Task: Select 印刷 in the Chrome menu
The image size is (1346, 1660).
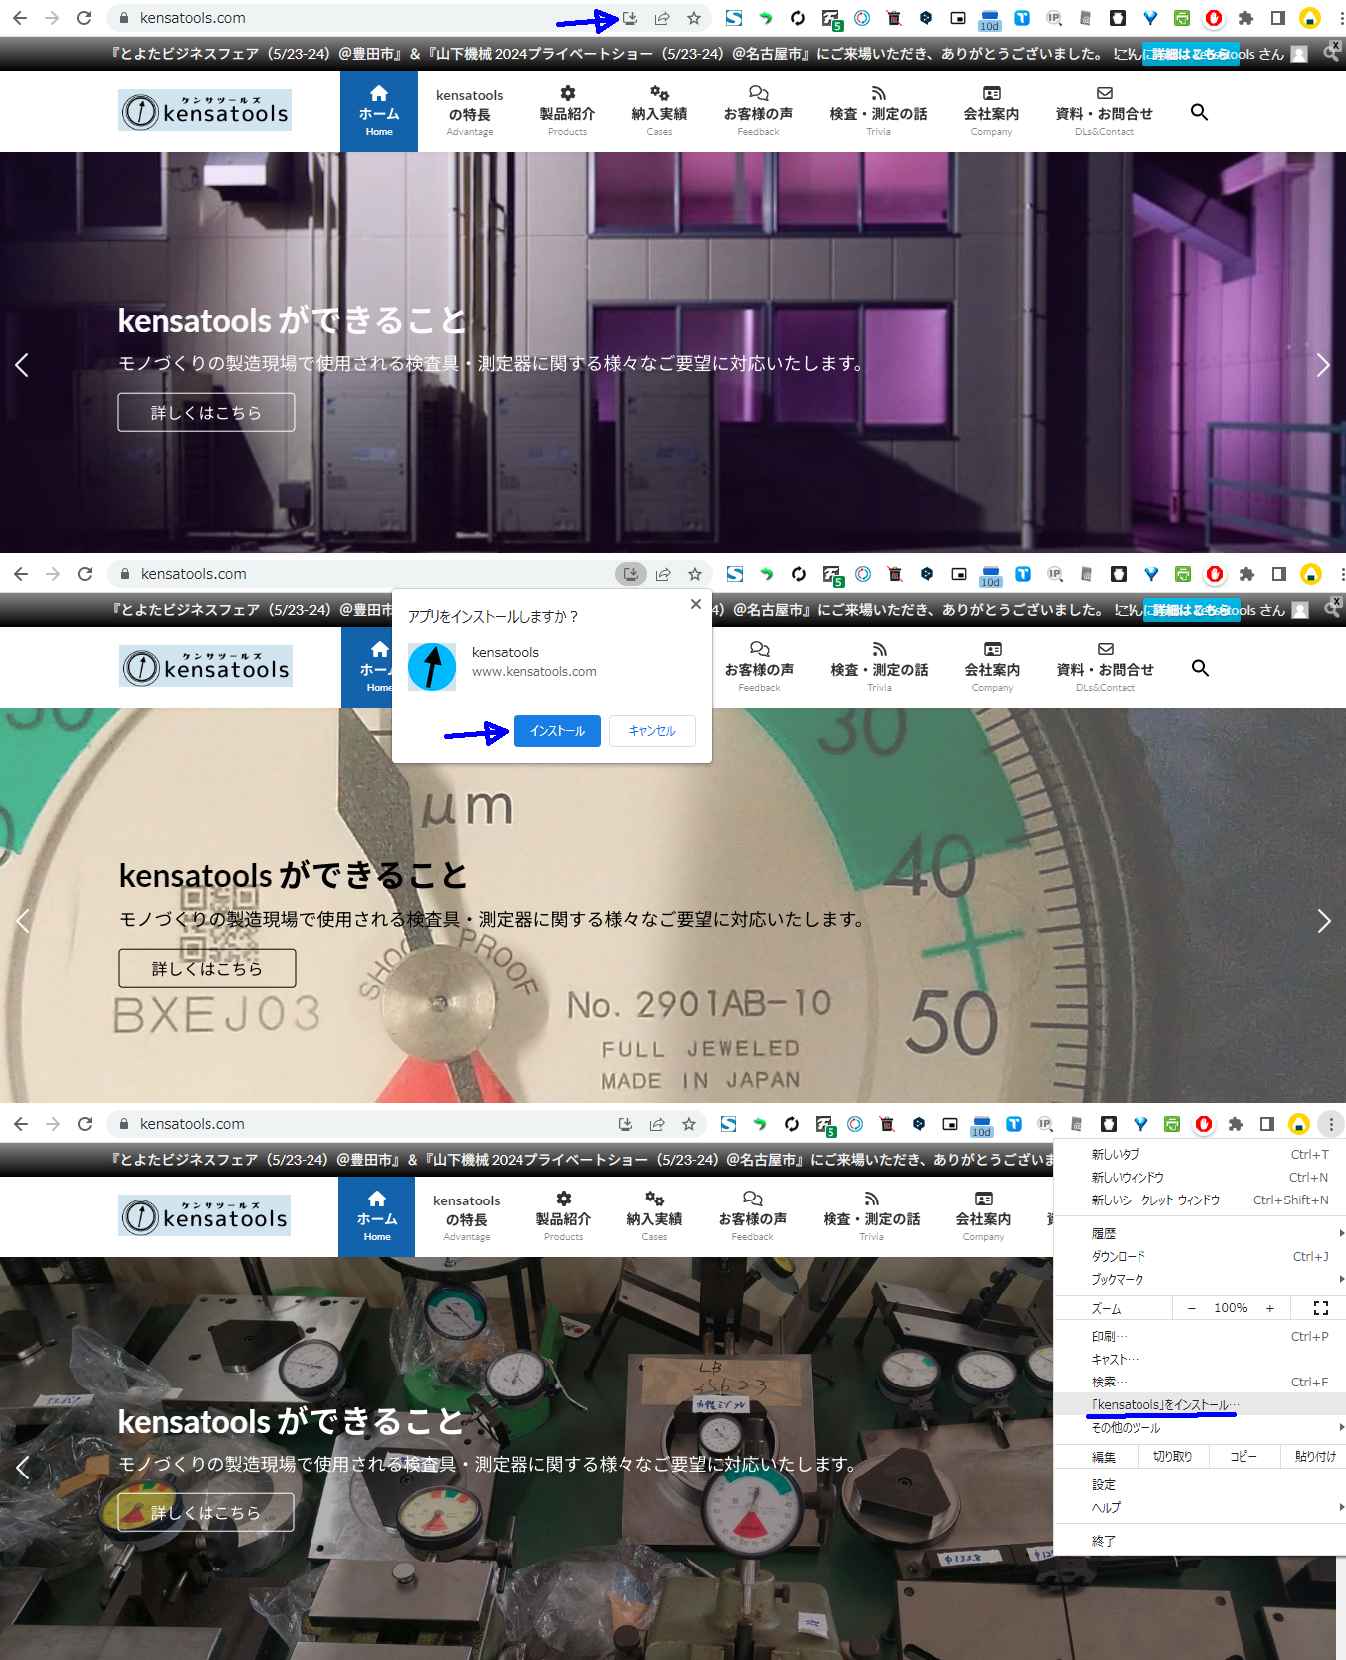Action: click(1109, 1336)
